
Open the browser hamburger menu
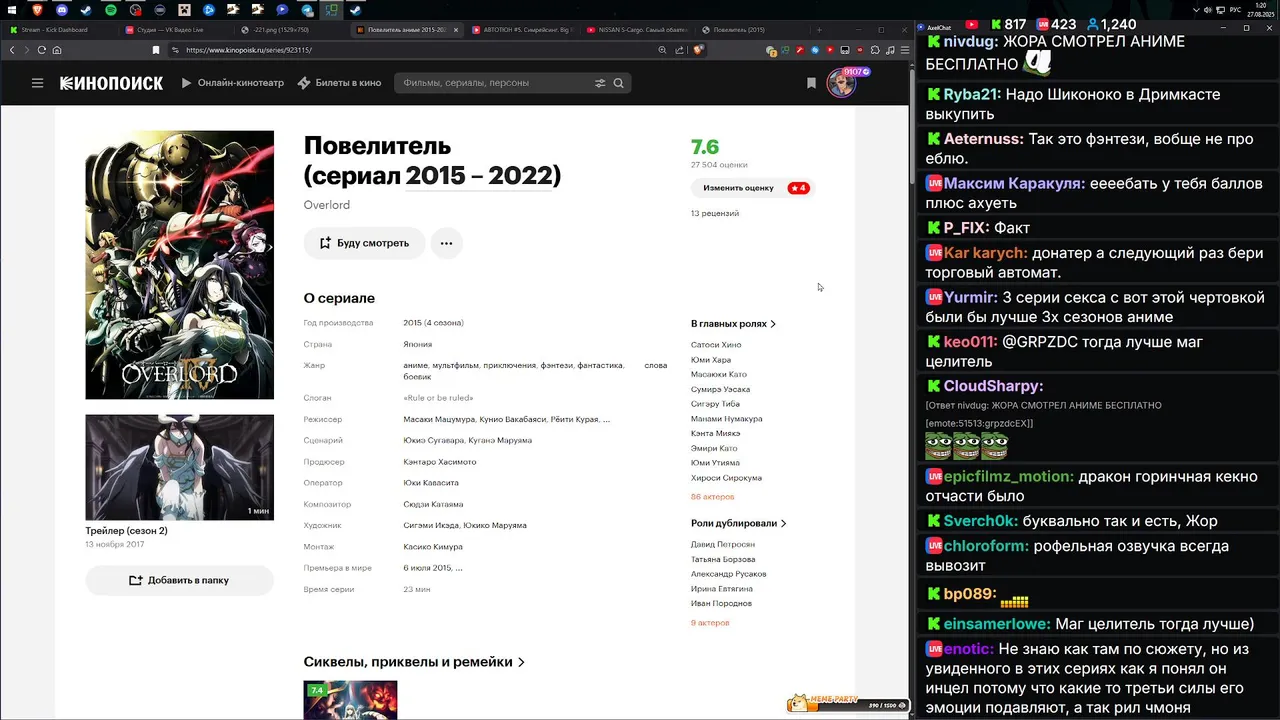[x=905, y=50]
